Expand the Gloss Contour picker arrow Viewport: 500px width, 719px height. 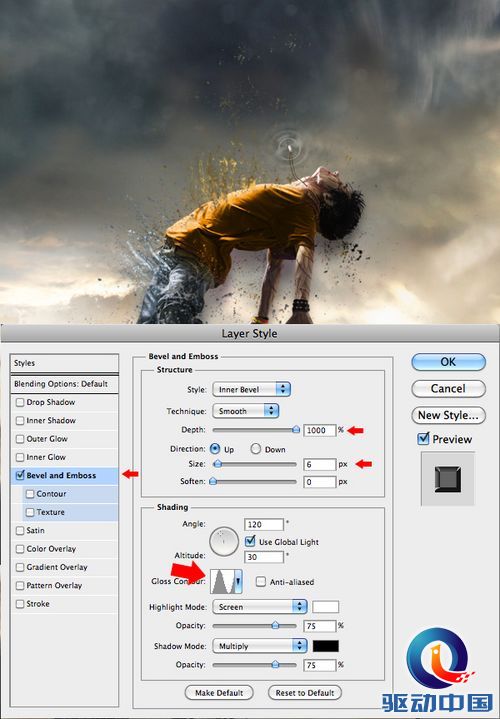click(x=238, y=581)
